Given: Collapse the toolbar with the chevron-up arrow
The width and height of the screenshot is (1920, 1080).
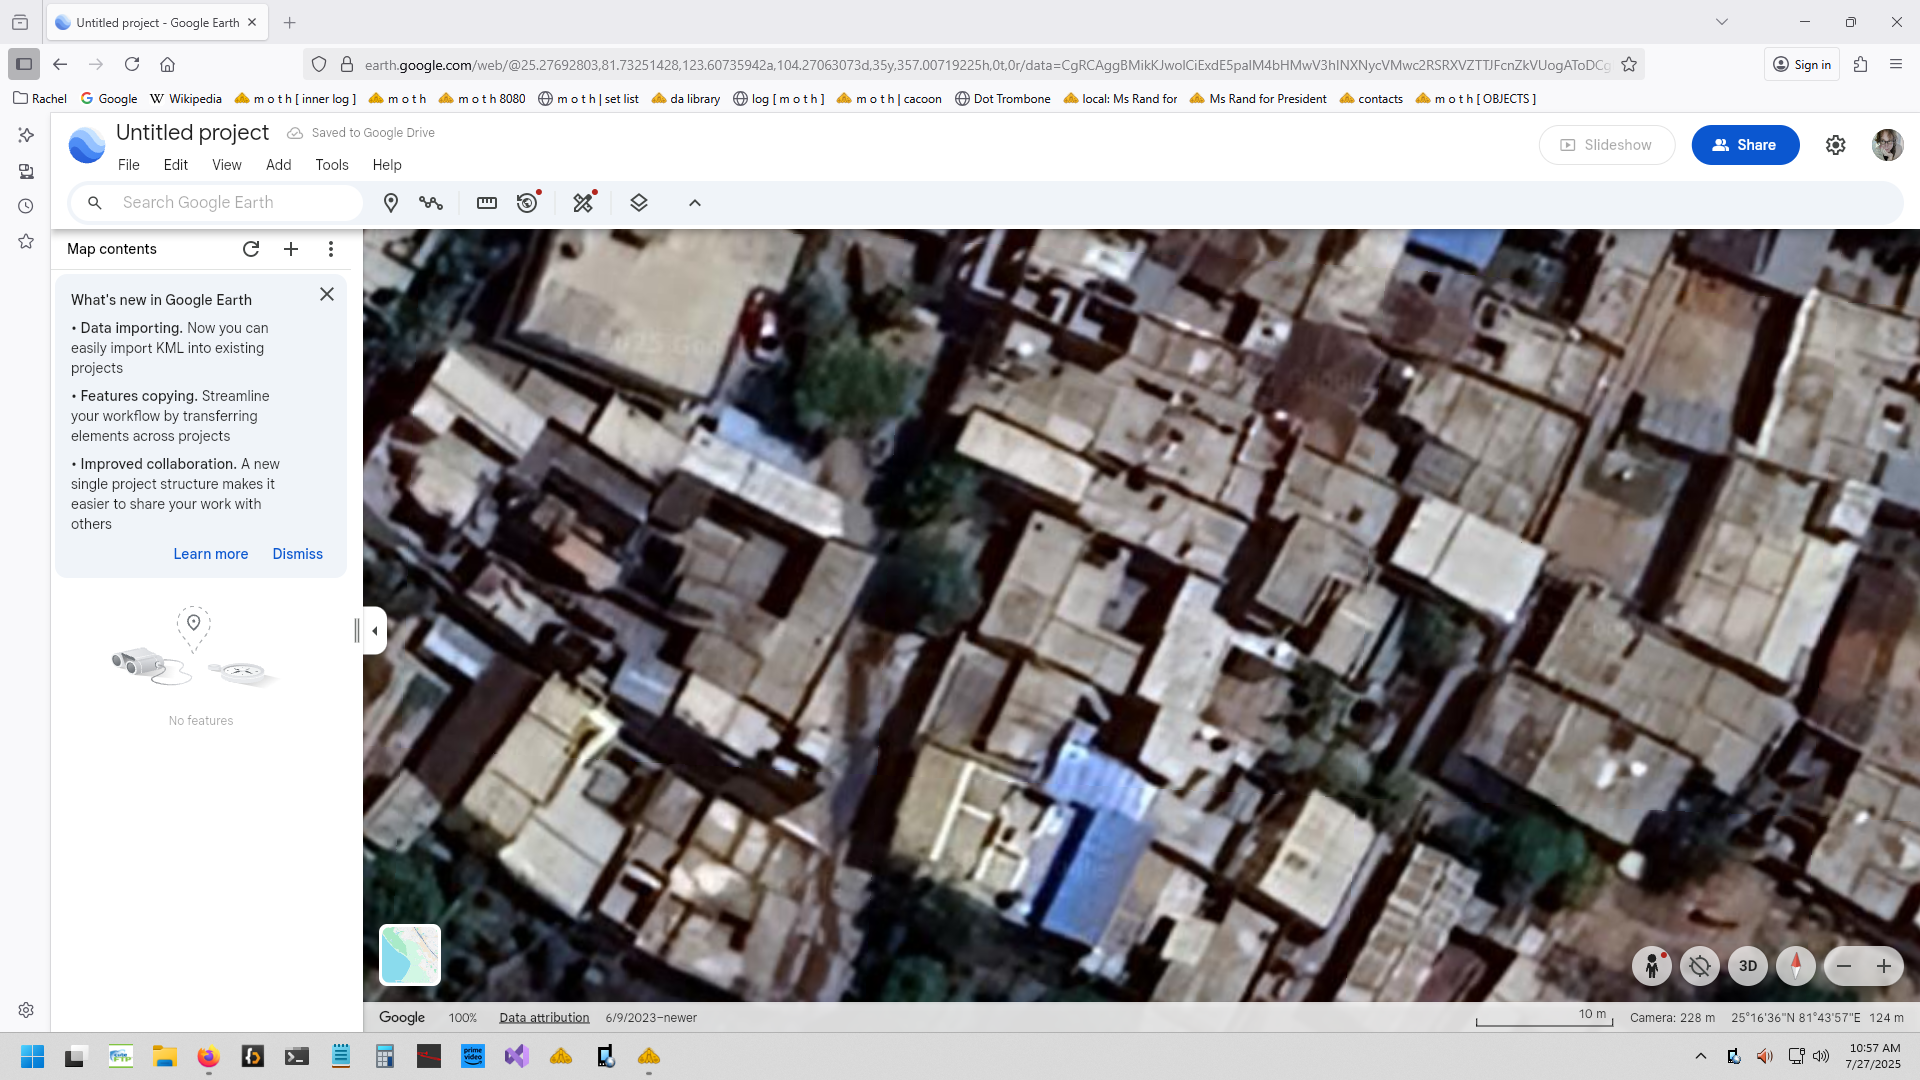Looking at the screenshot, I should pos(695,203).
